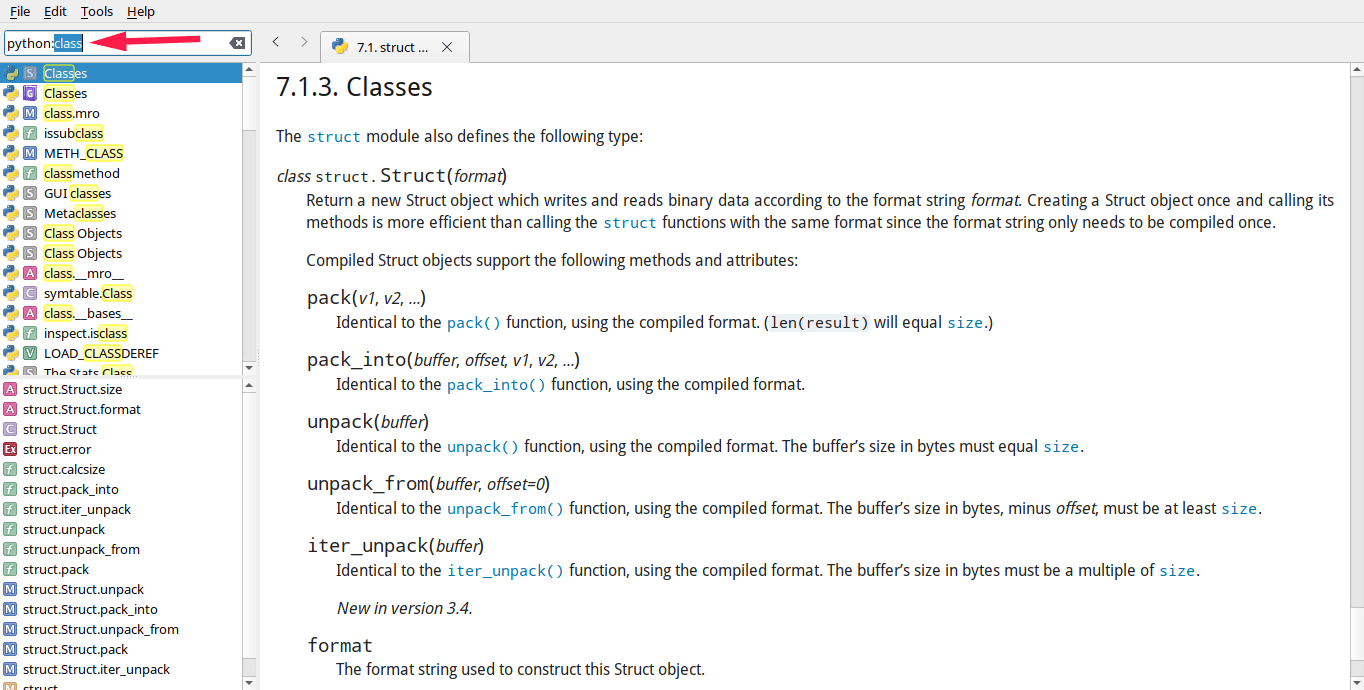
Task: Click the class icon beside symtable.Class
Action: [30, 293]
